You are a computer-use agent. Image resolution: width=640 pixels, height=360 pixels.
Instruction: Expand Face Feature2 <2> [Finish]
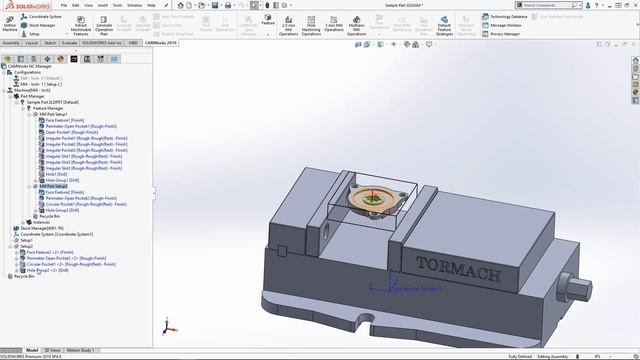tap(17, 252)
